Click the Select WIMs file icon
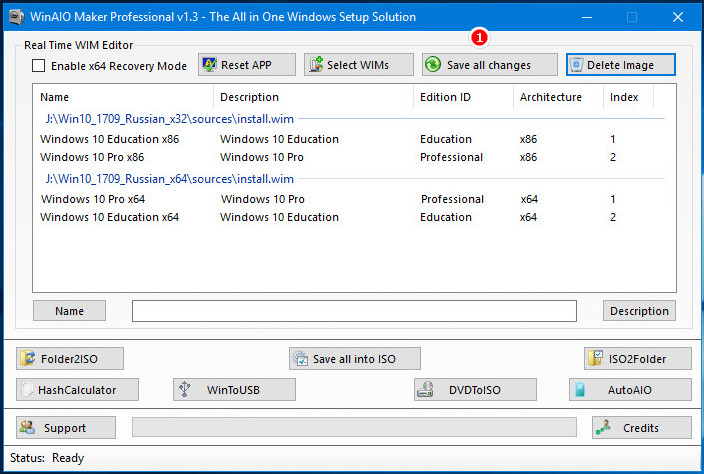This screenshot has width=704, height=474. (x=316, y=65)
